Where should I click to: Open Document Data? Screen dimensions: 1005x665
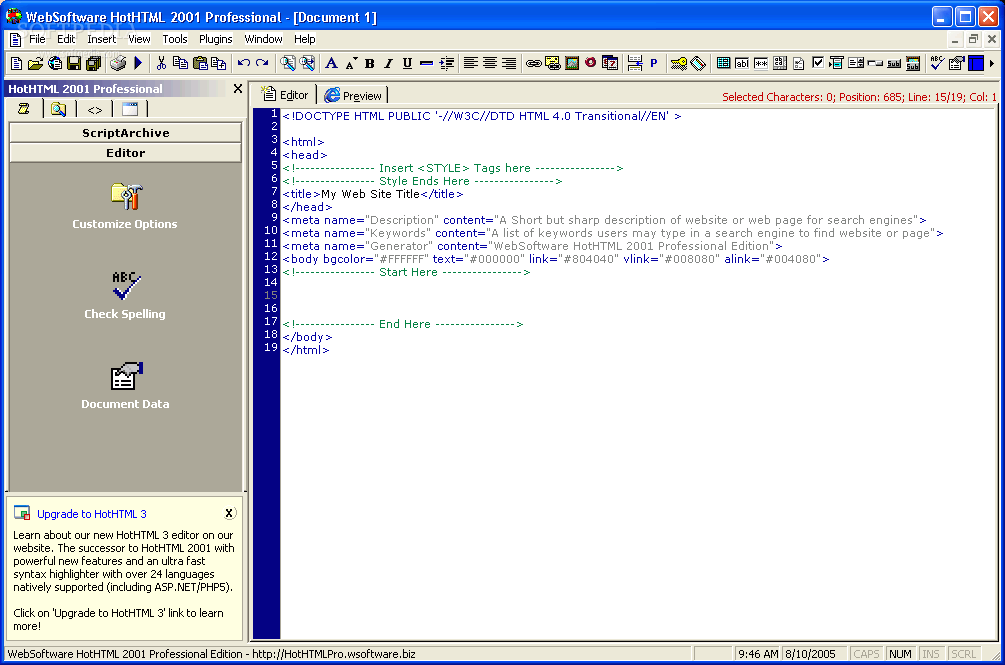tap(125, 386)
